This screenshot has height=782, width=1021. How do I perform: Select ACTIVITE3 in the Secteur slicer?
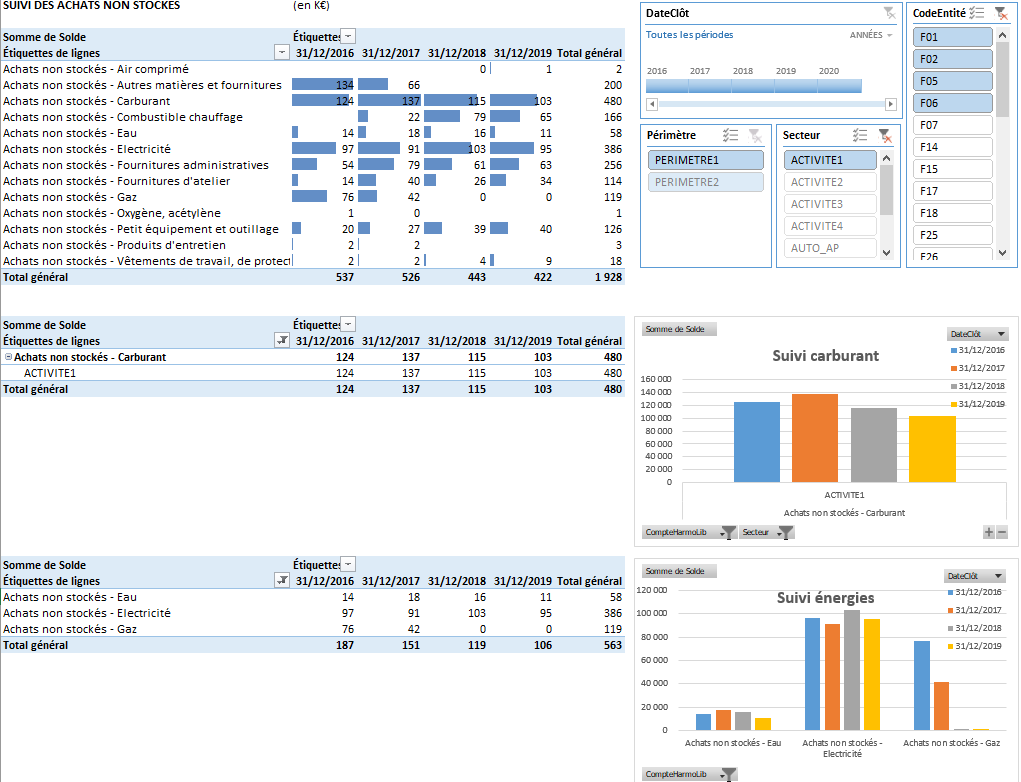click(x=830, y=204)
